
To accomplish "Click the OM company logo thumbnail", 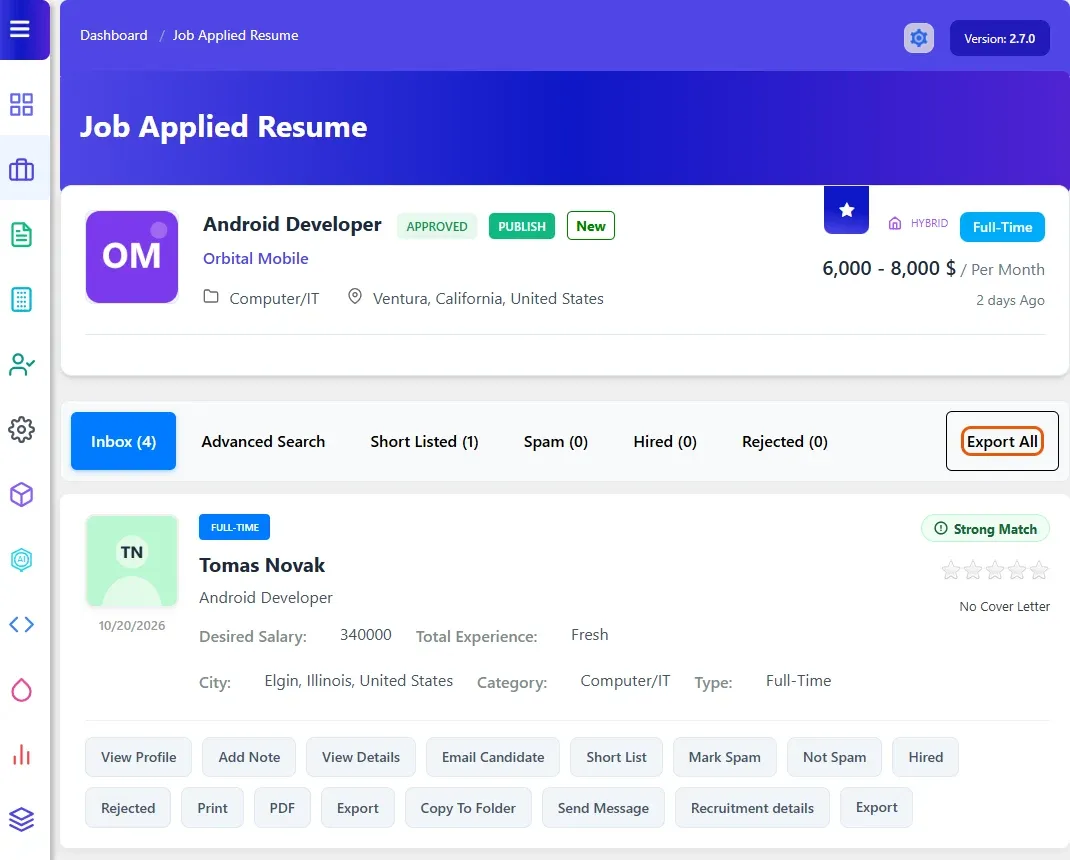I will [132, 257].
